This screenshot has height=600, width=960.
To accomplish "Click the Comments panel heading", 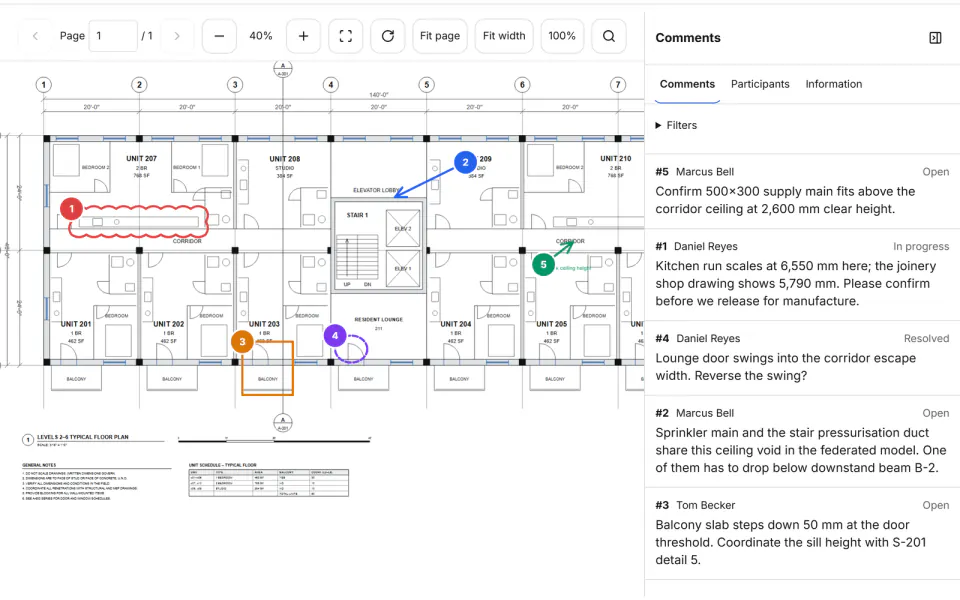I will tap(688, 38).
